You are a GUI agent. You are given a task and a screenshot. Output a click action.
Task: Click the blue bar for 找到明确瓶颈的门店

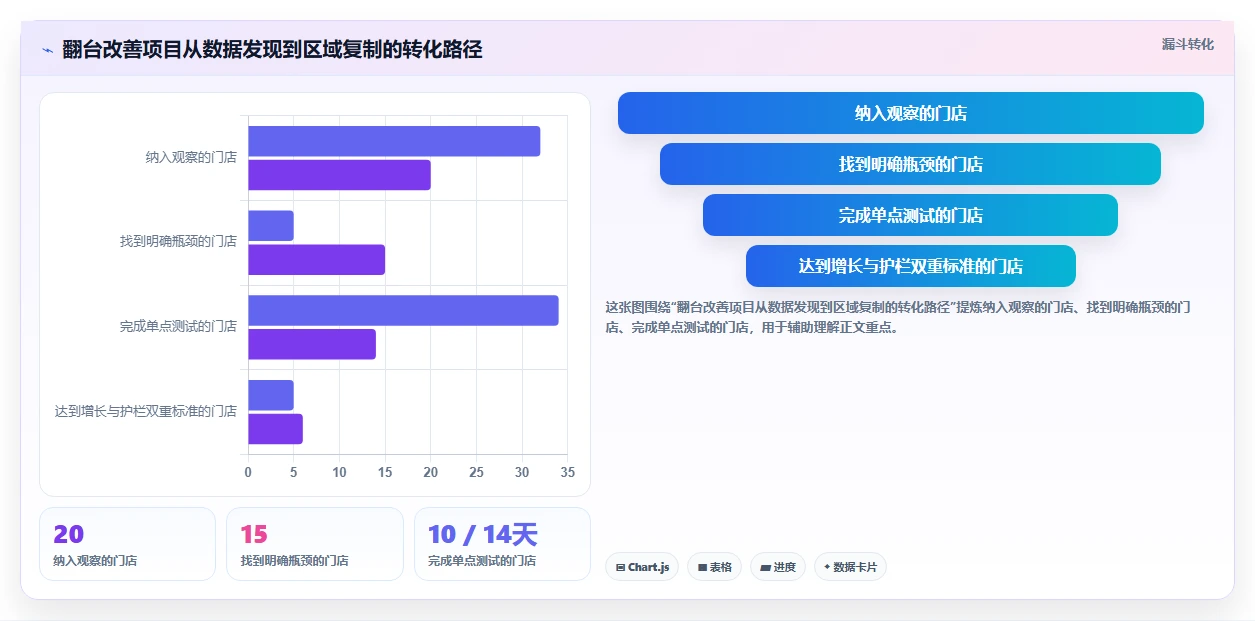271,226
